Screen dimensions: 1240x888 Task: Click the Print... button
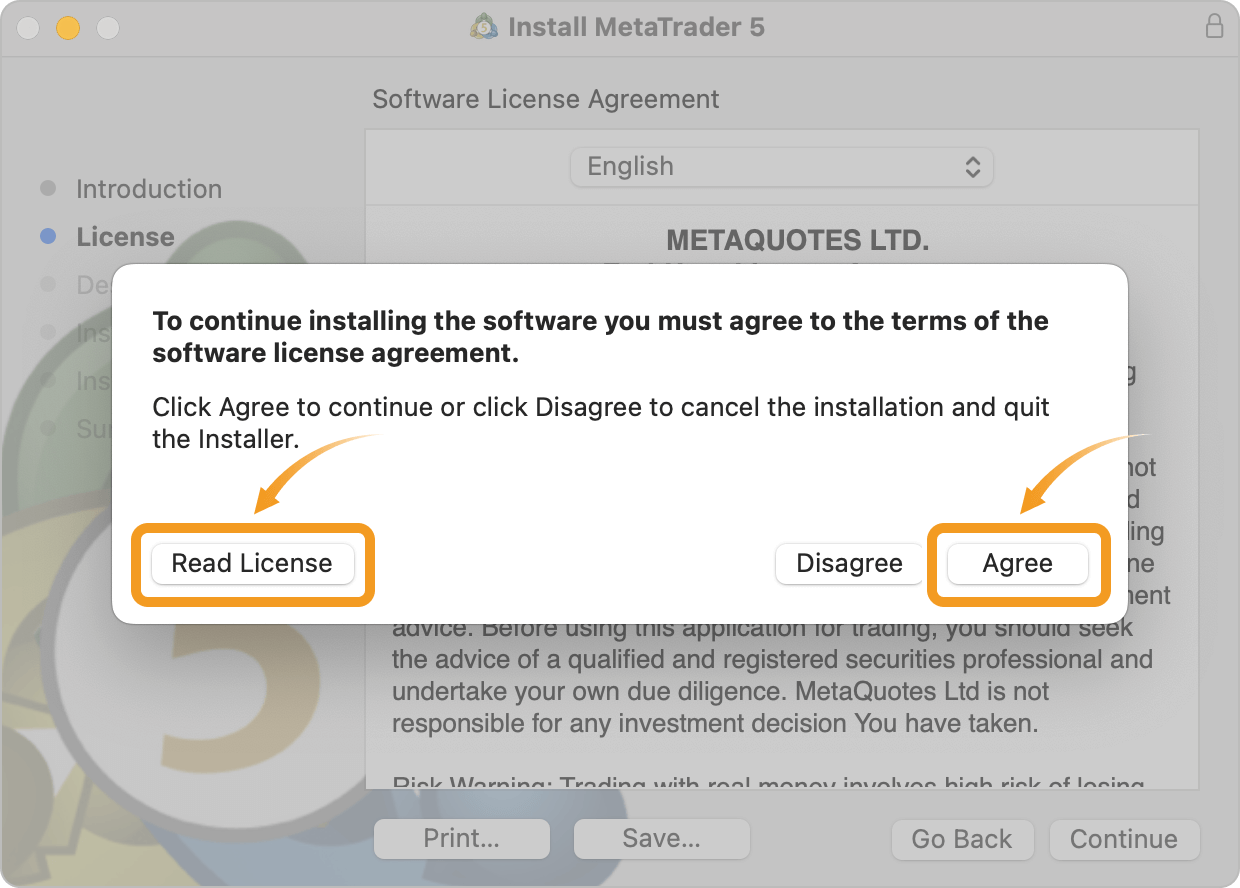click(462, 839)
